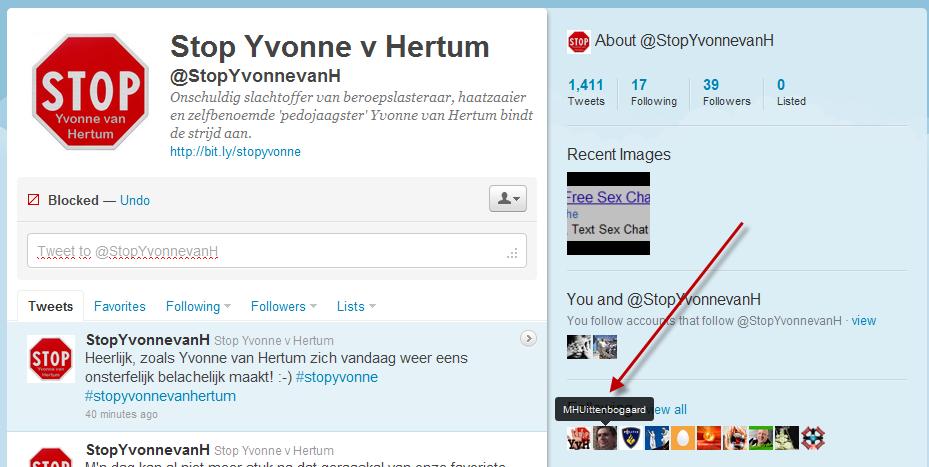View the 39 Followers count
929x467 pixels.
726,92
